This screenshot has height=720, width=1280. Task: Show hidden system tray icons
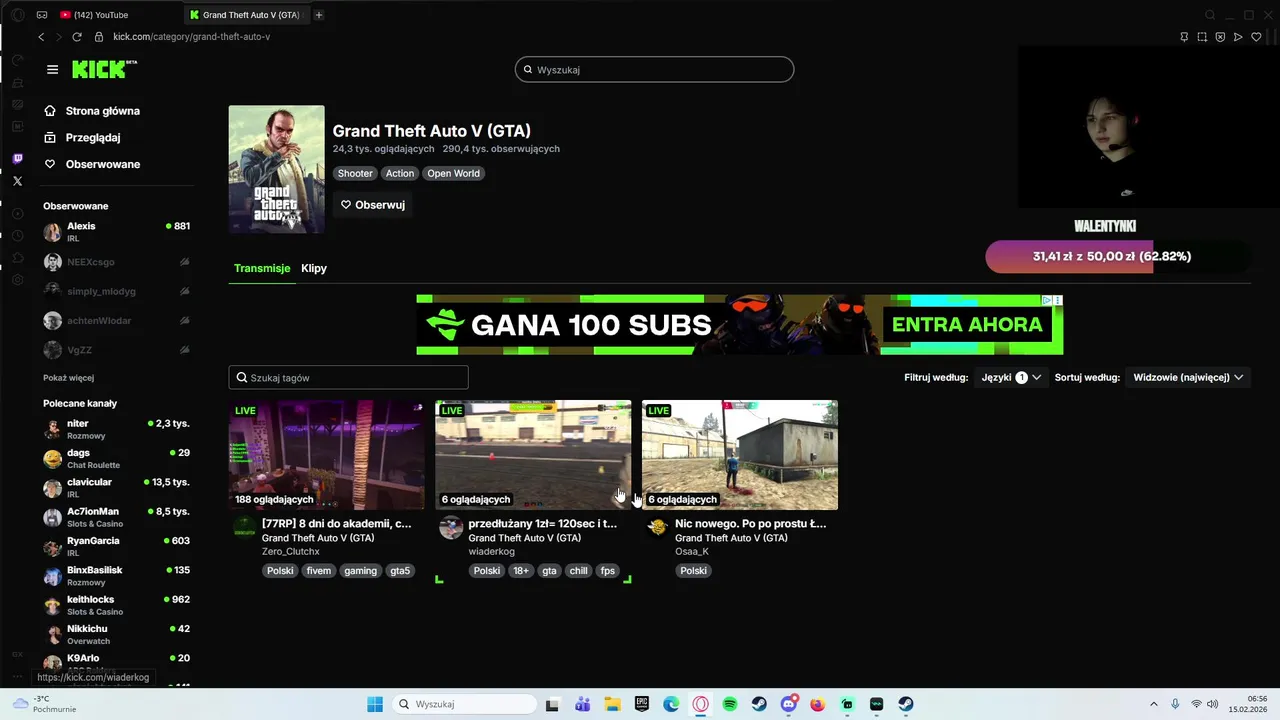click(x=1153, y=704)
